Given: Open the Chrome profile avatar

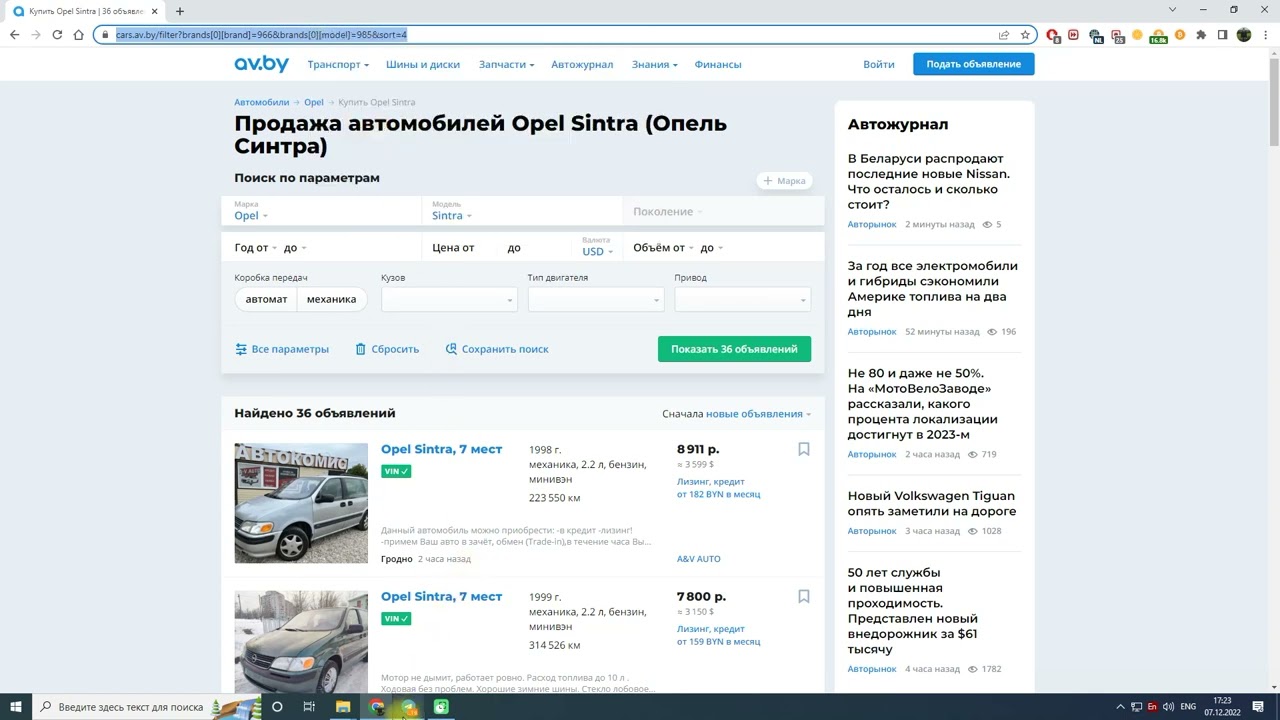Looking at the screenshot, I should click(1244, 35).
